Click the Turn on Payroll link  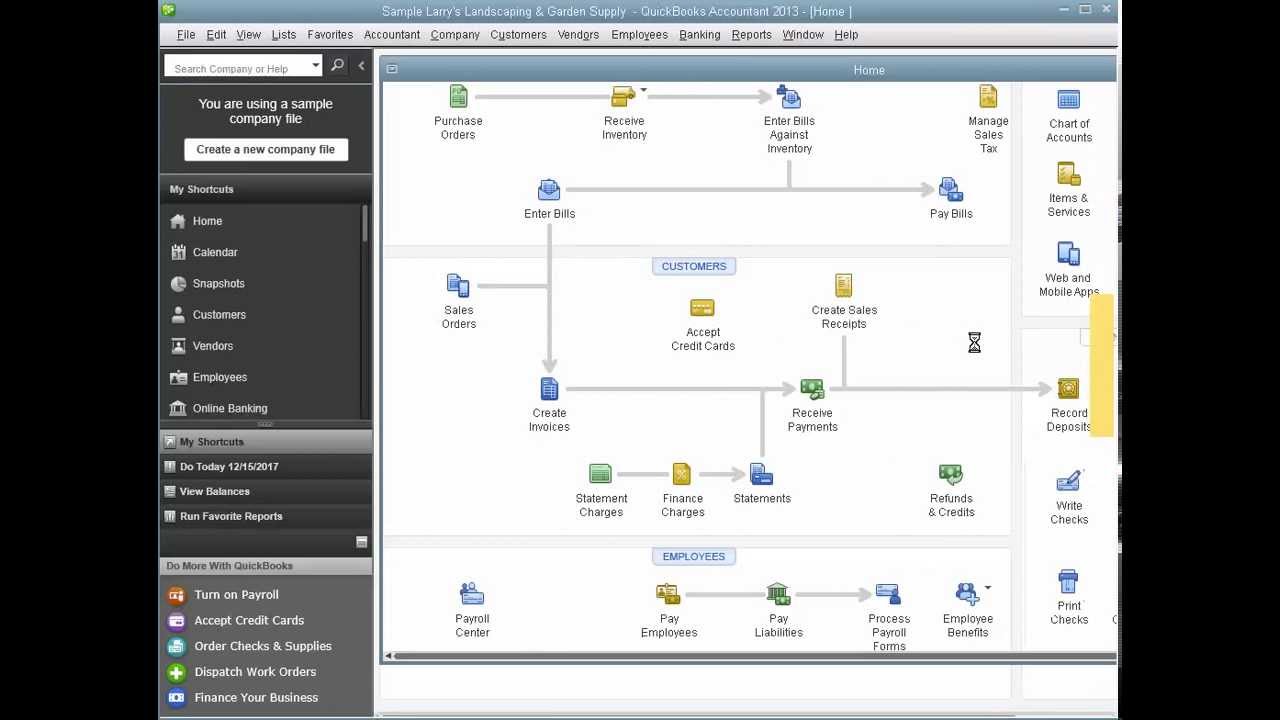[x=236, y=595]
